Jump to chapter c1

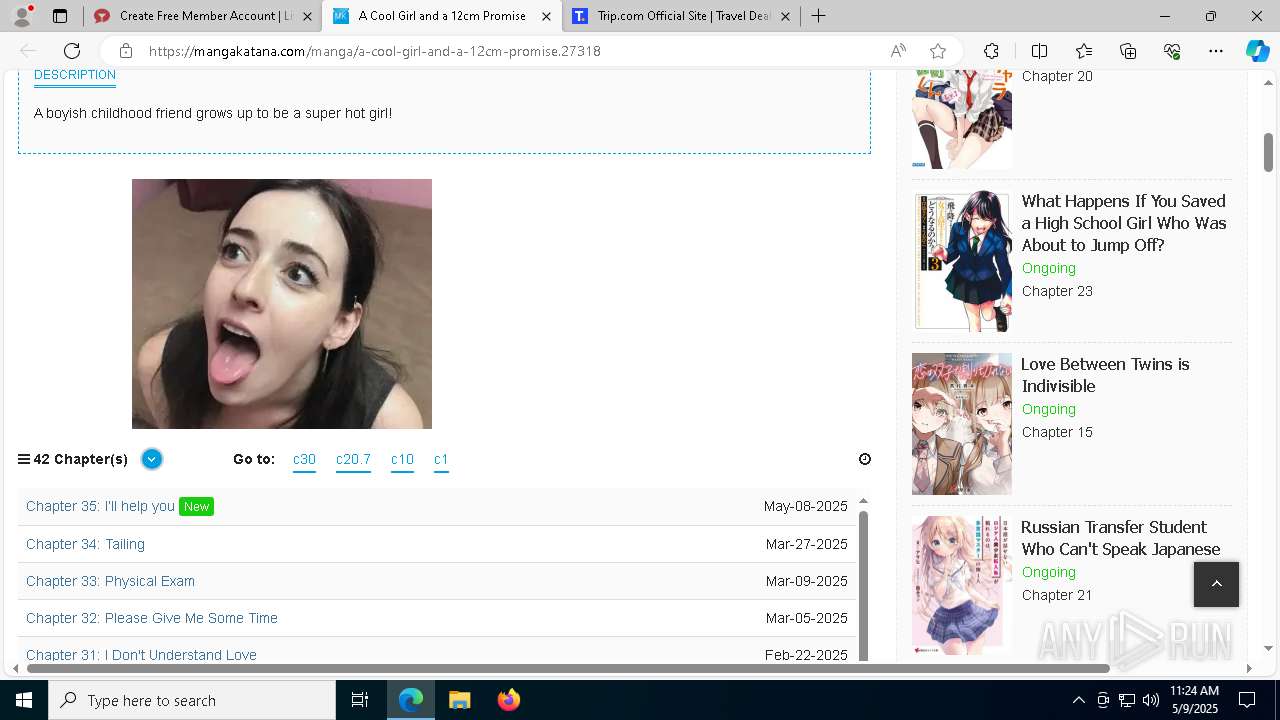[441, 460]
